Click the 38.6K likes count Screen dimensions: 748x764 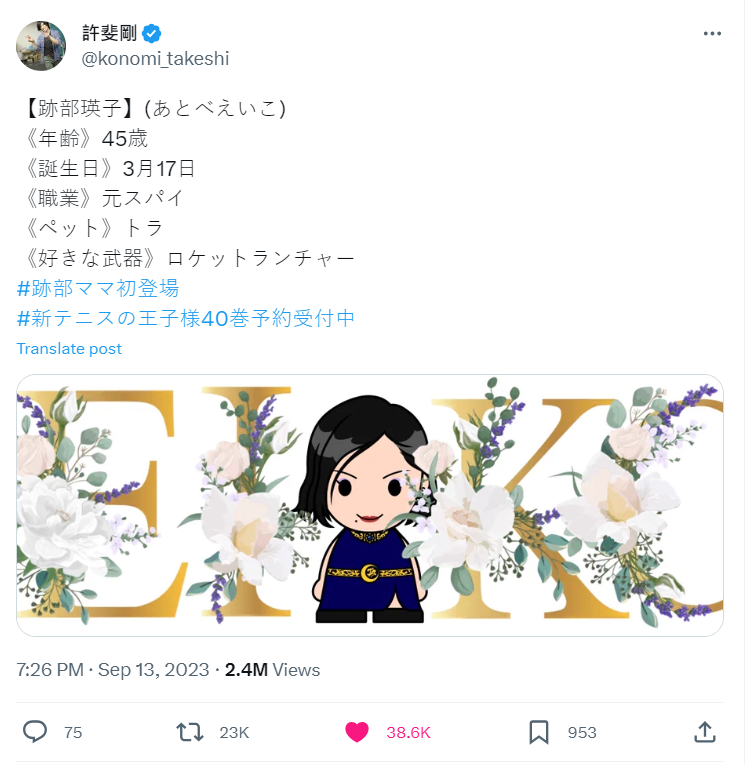tap(408, 733)
